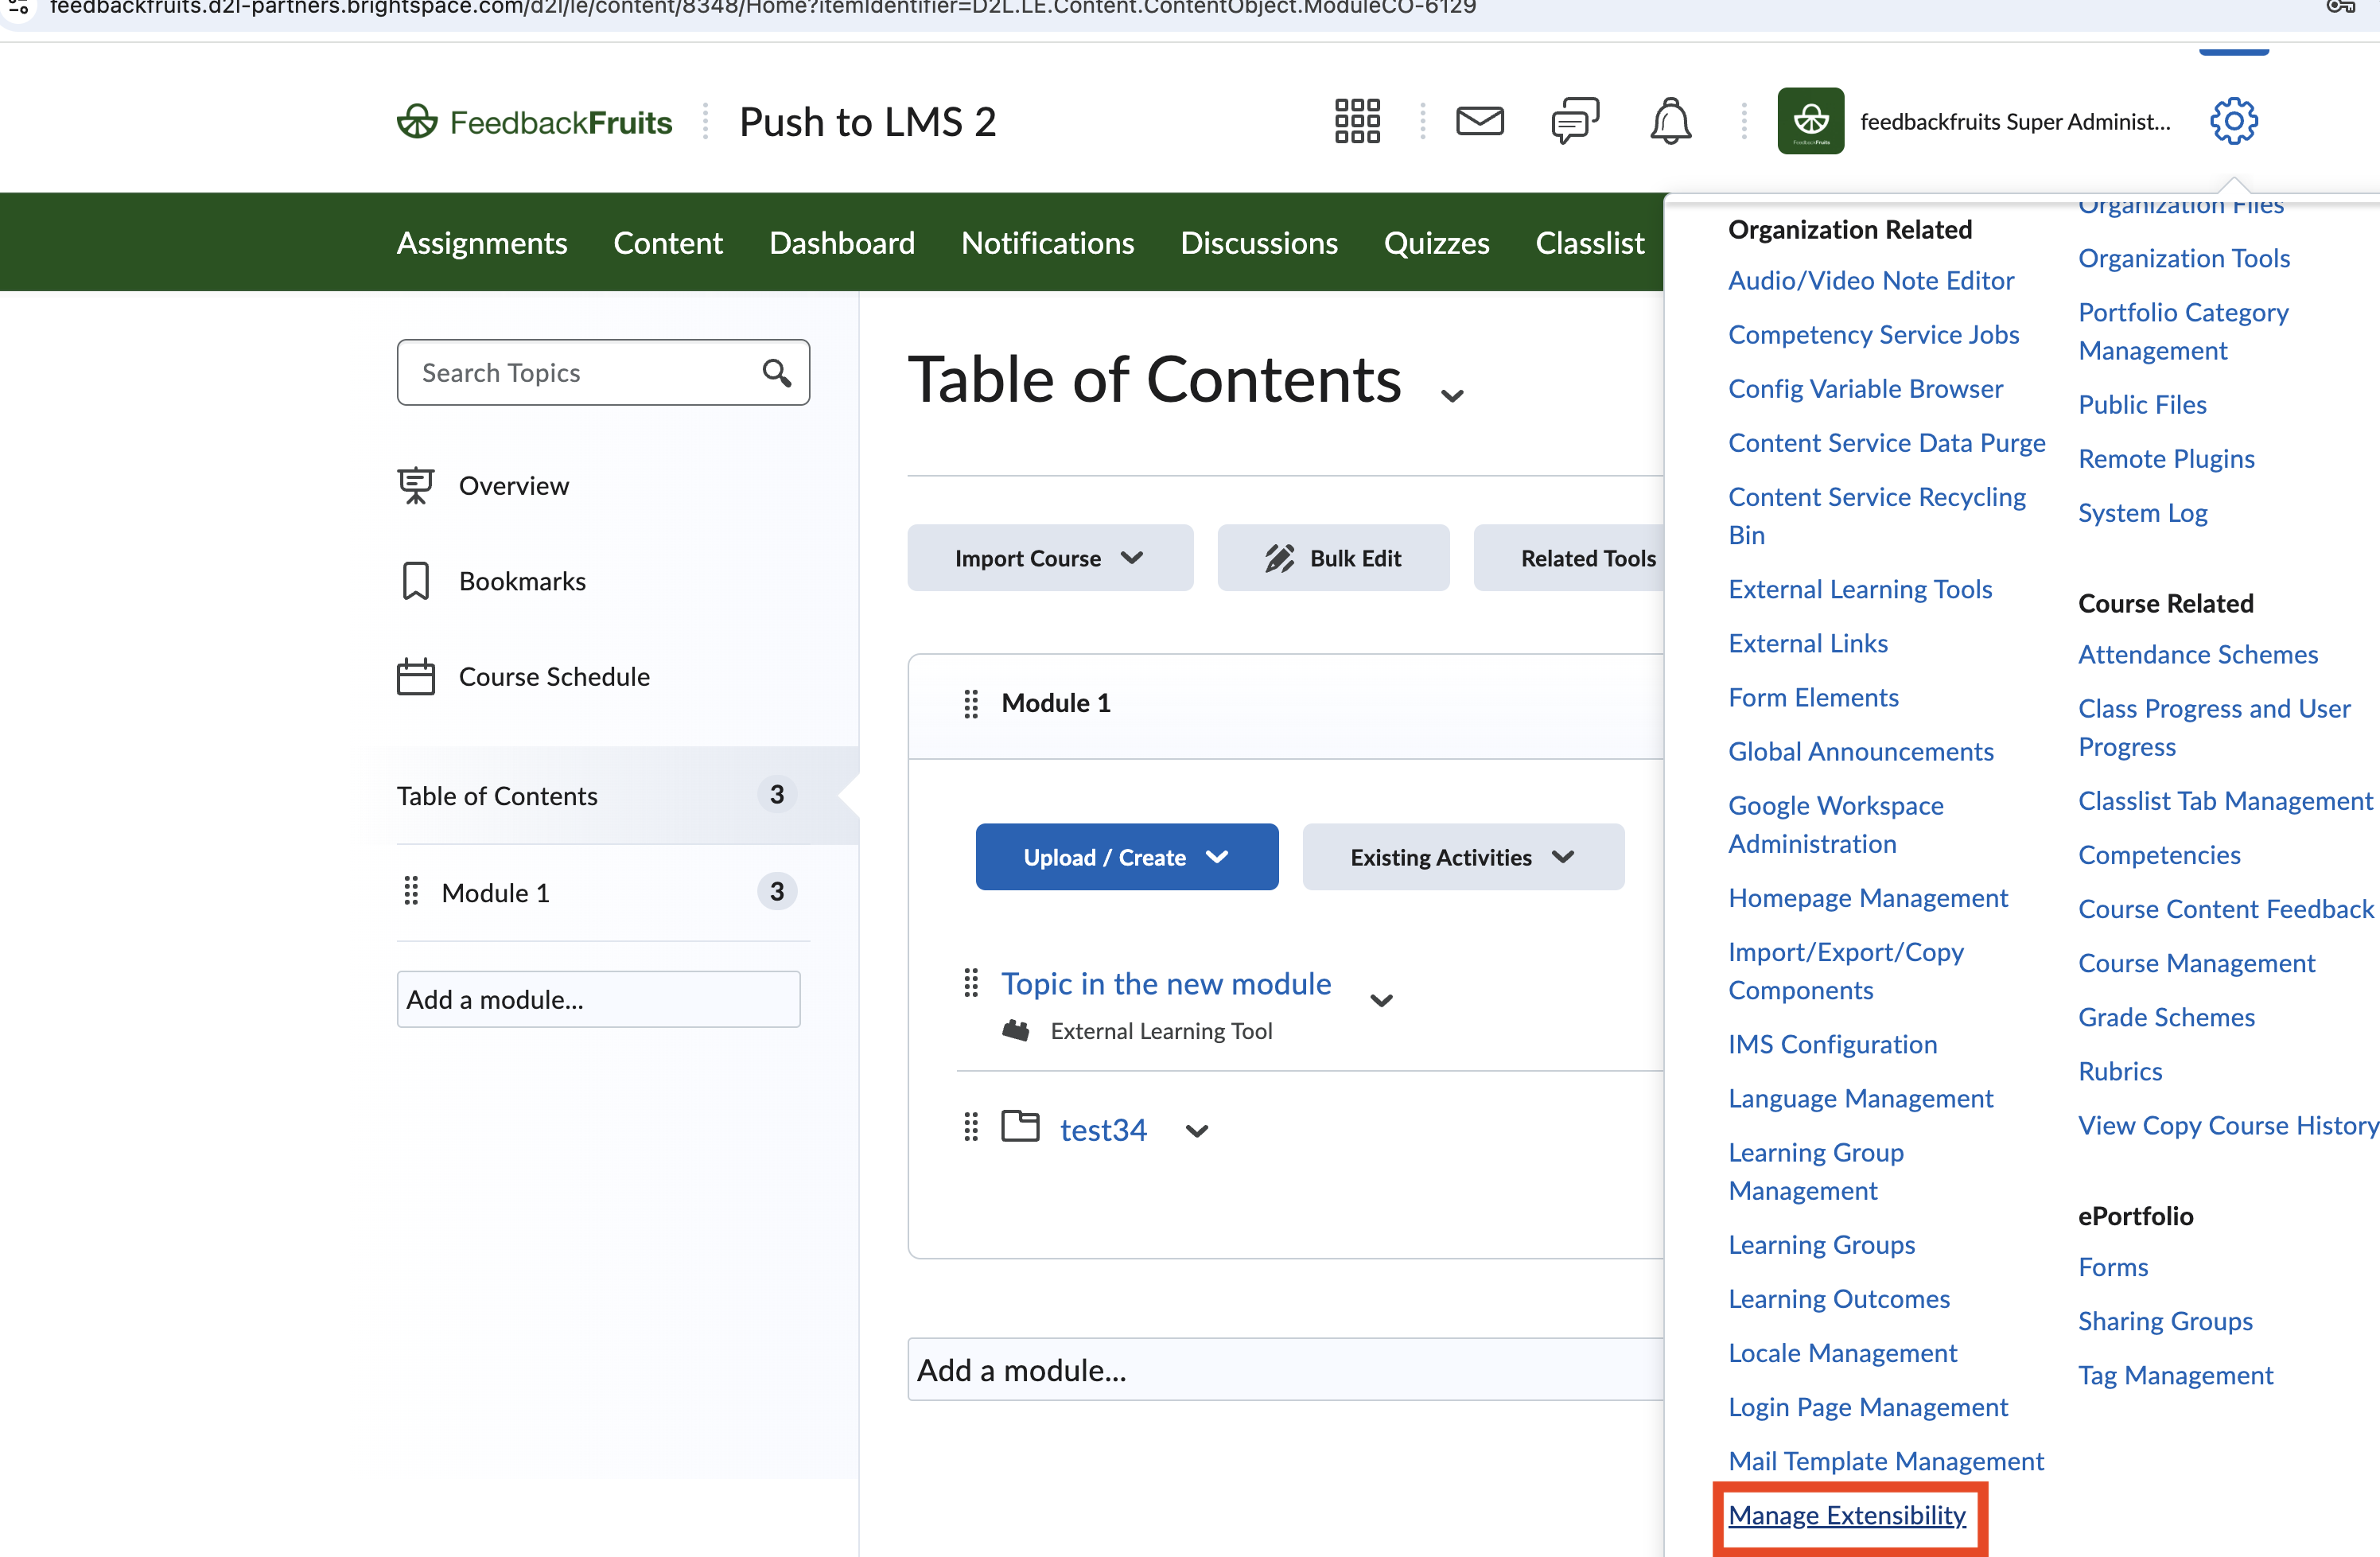2380x1557 pixels.
Task: Click the admin tools gear icon
Action: pos(2233,121)
